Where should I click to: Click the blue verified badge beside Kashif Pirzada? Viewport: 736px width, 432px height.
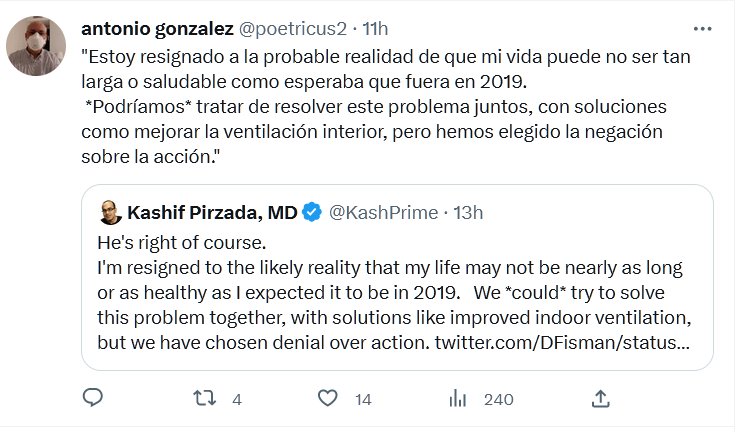(x=312, y=212)
